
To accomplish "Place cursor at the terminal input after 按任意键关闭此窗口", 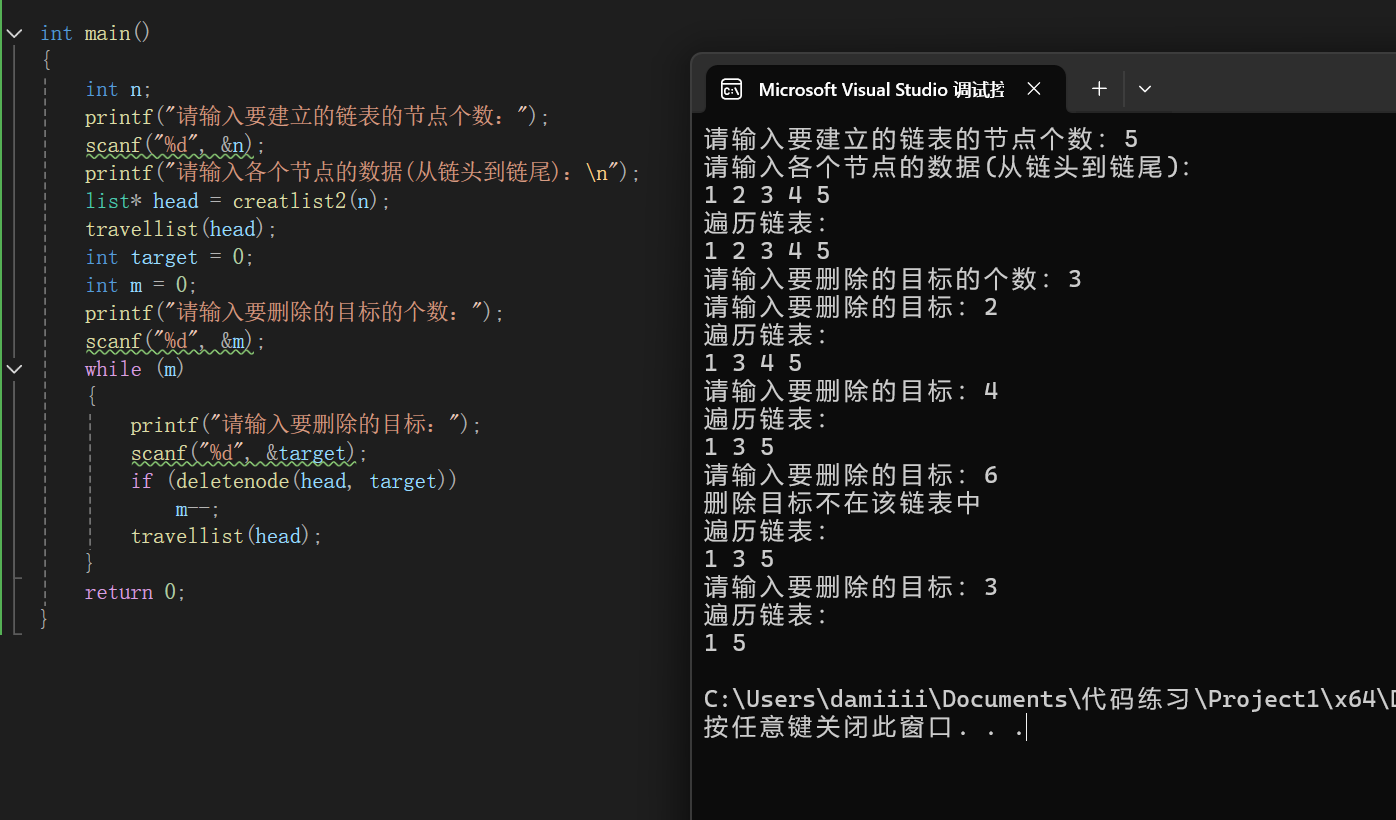I will 1024,728.
